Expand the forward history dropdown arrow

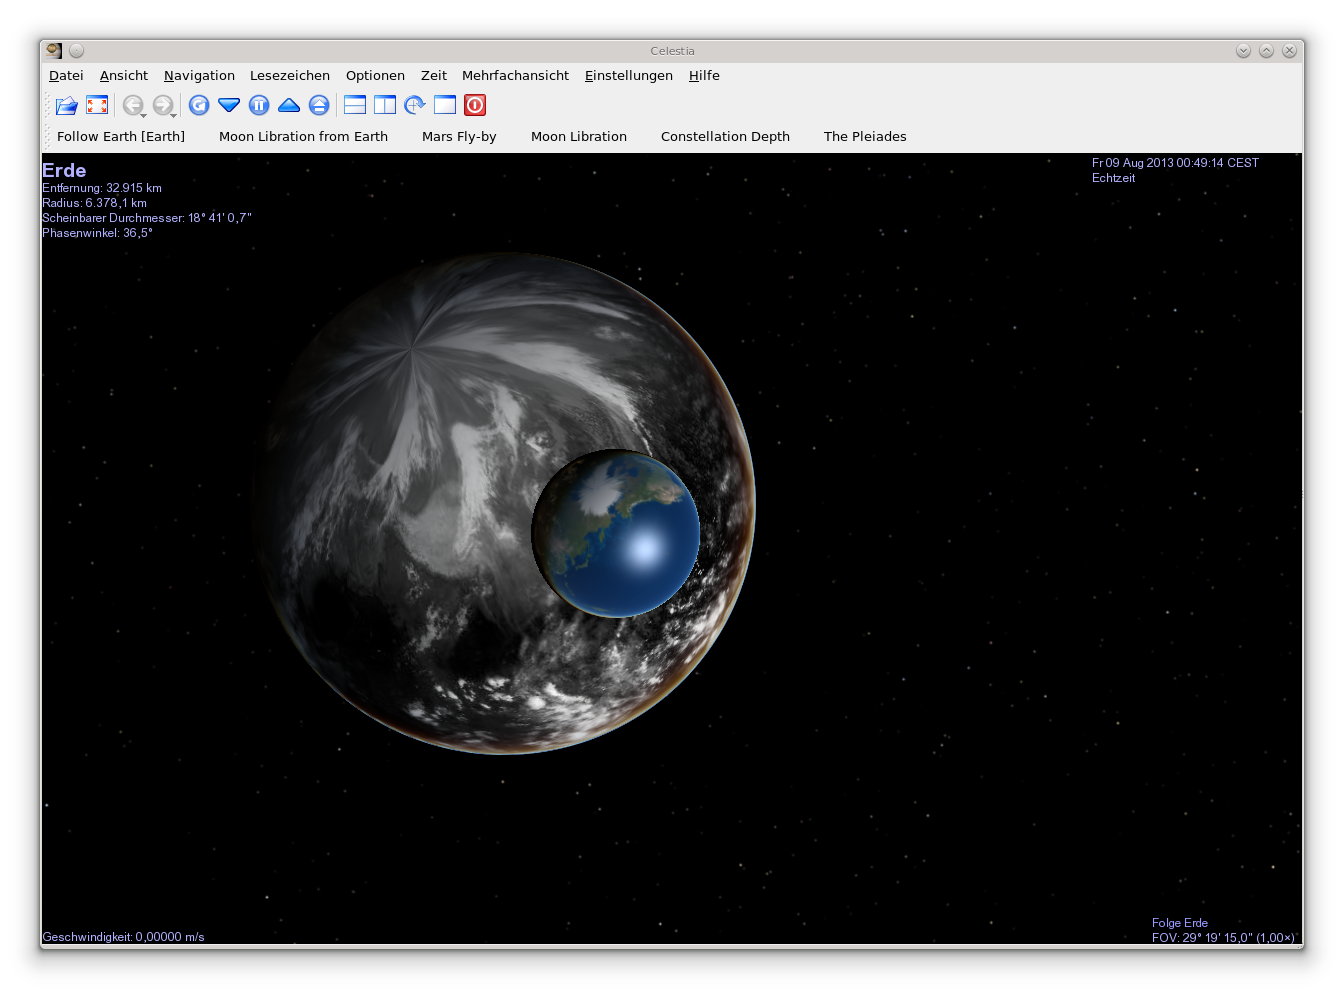174,115
